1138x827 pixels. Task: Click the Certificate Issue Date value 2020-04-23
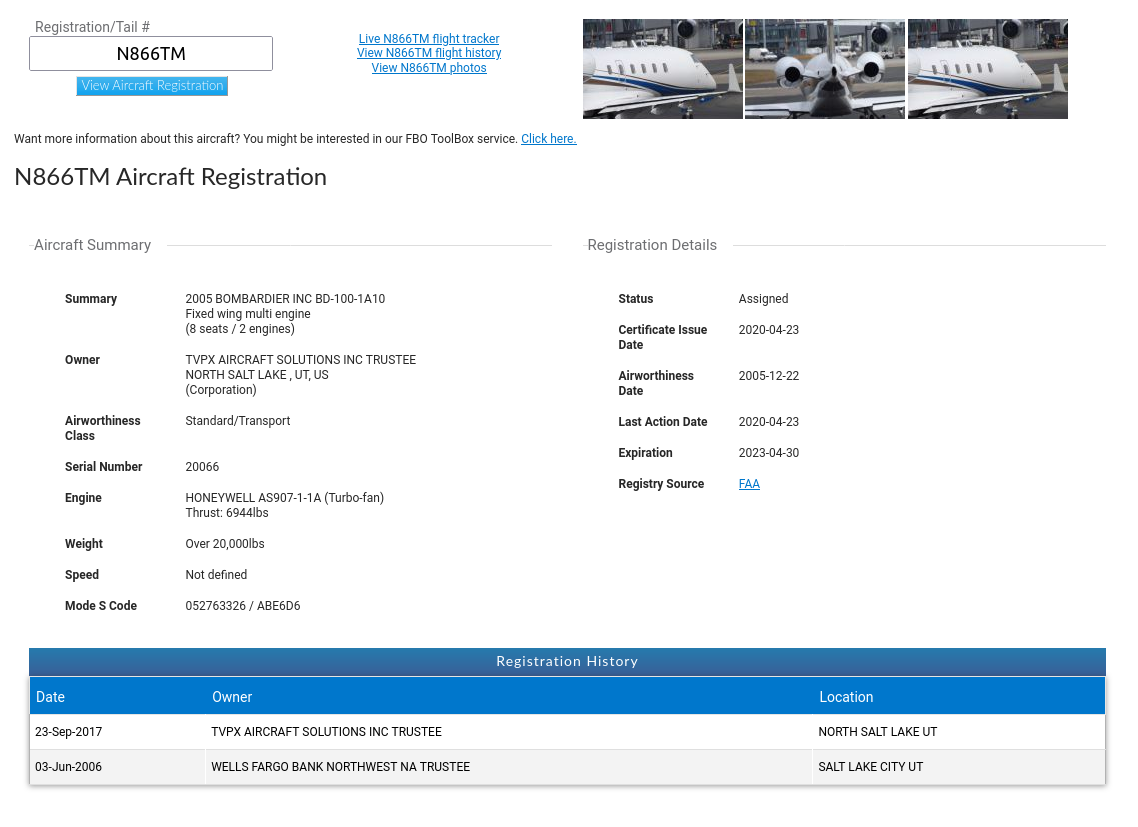click(x=769, y=330)
